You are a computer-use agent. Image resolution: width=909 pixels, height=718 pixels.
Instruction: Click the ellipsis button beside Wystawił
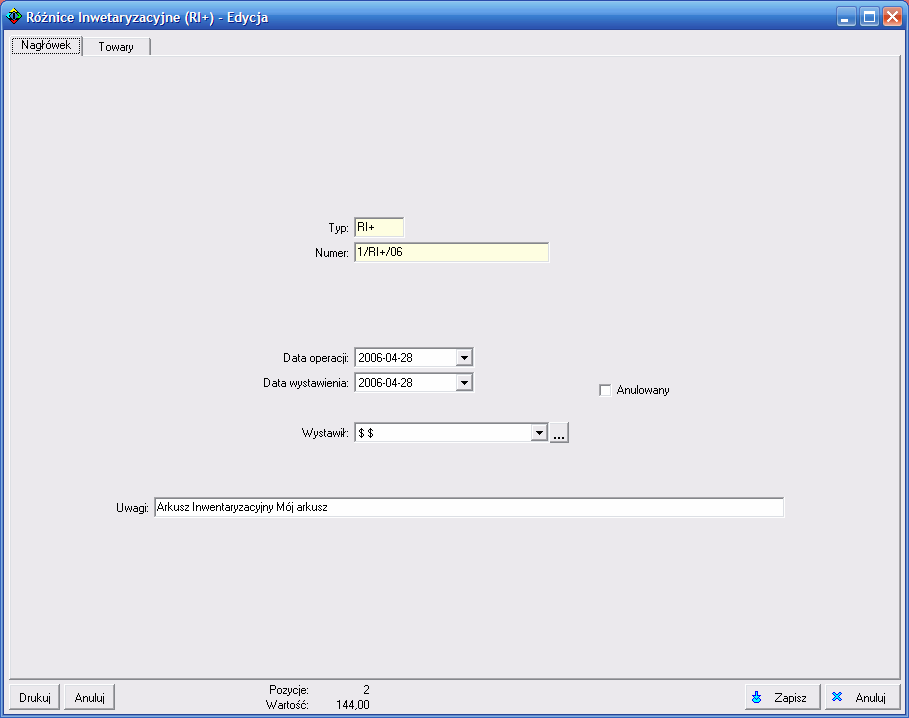click(559, 433)
